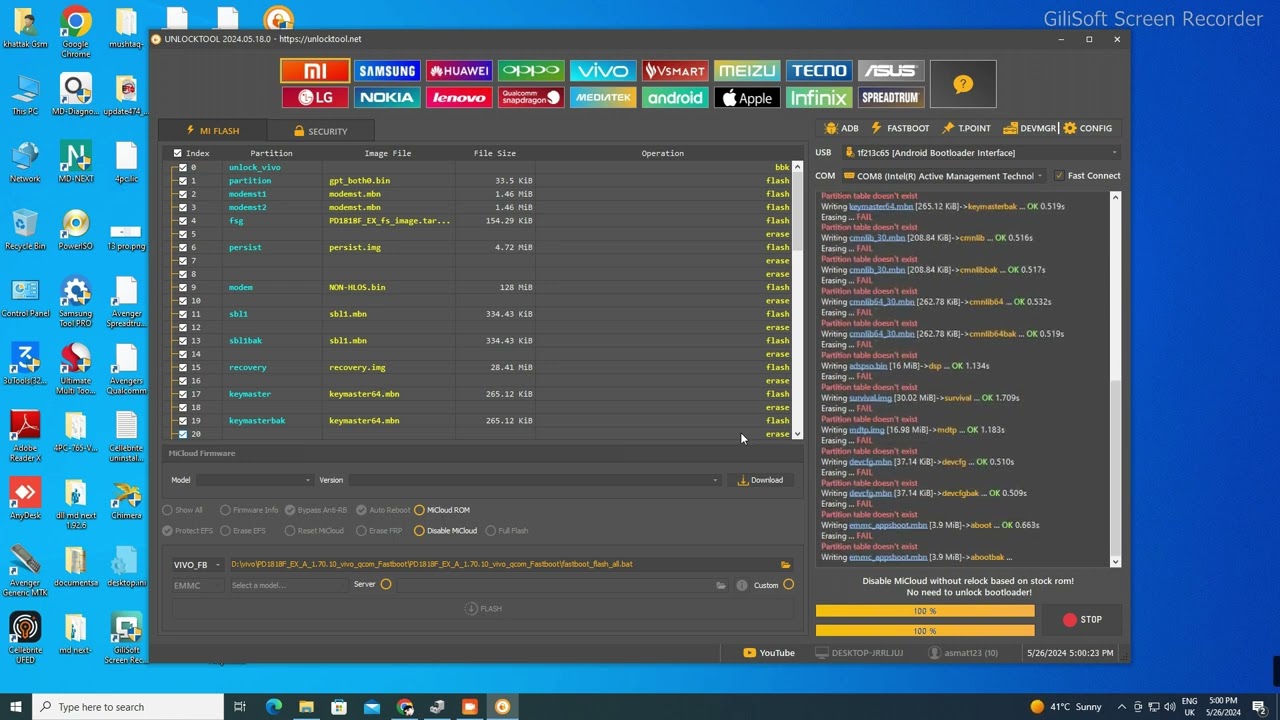Toggle the Custom radio option
The height and width of the screenshot is (720, 1280).
788,585
